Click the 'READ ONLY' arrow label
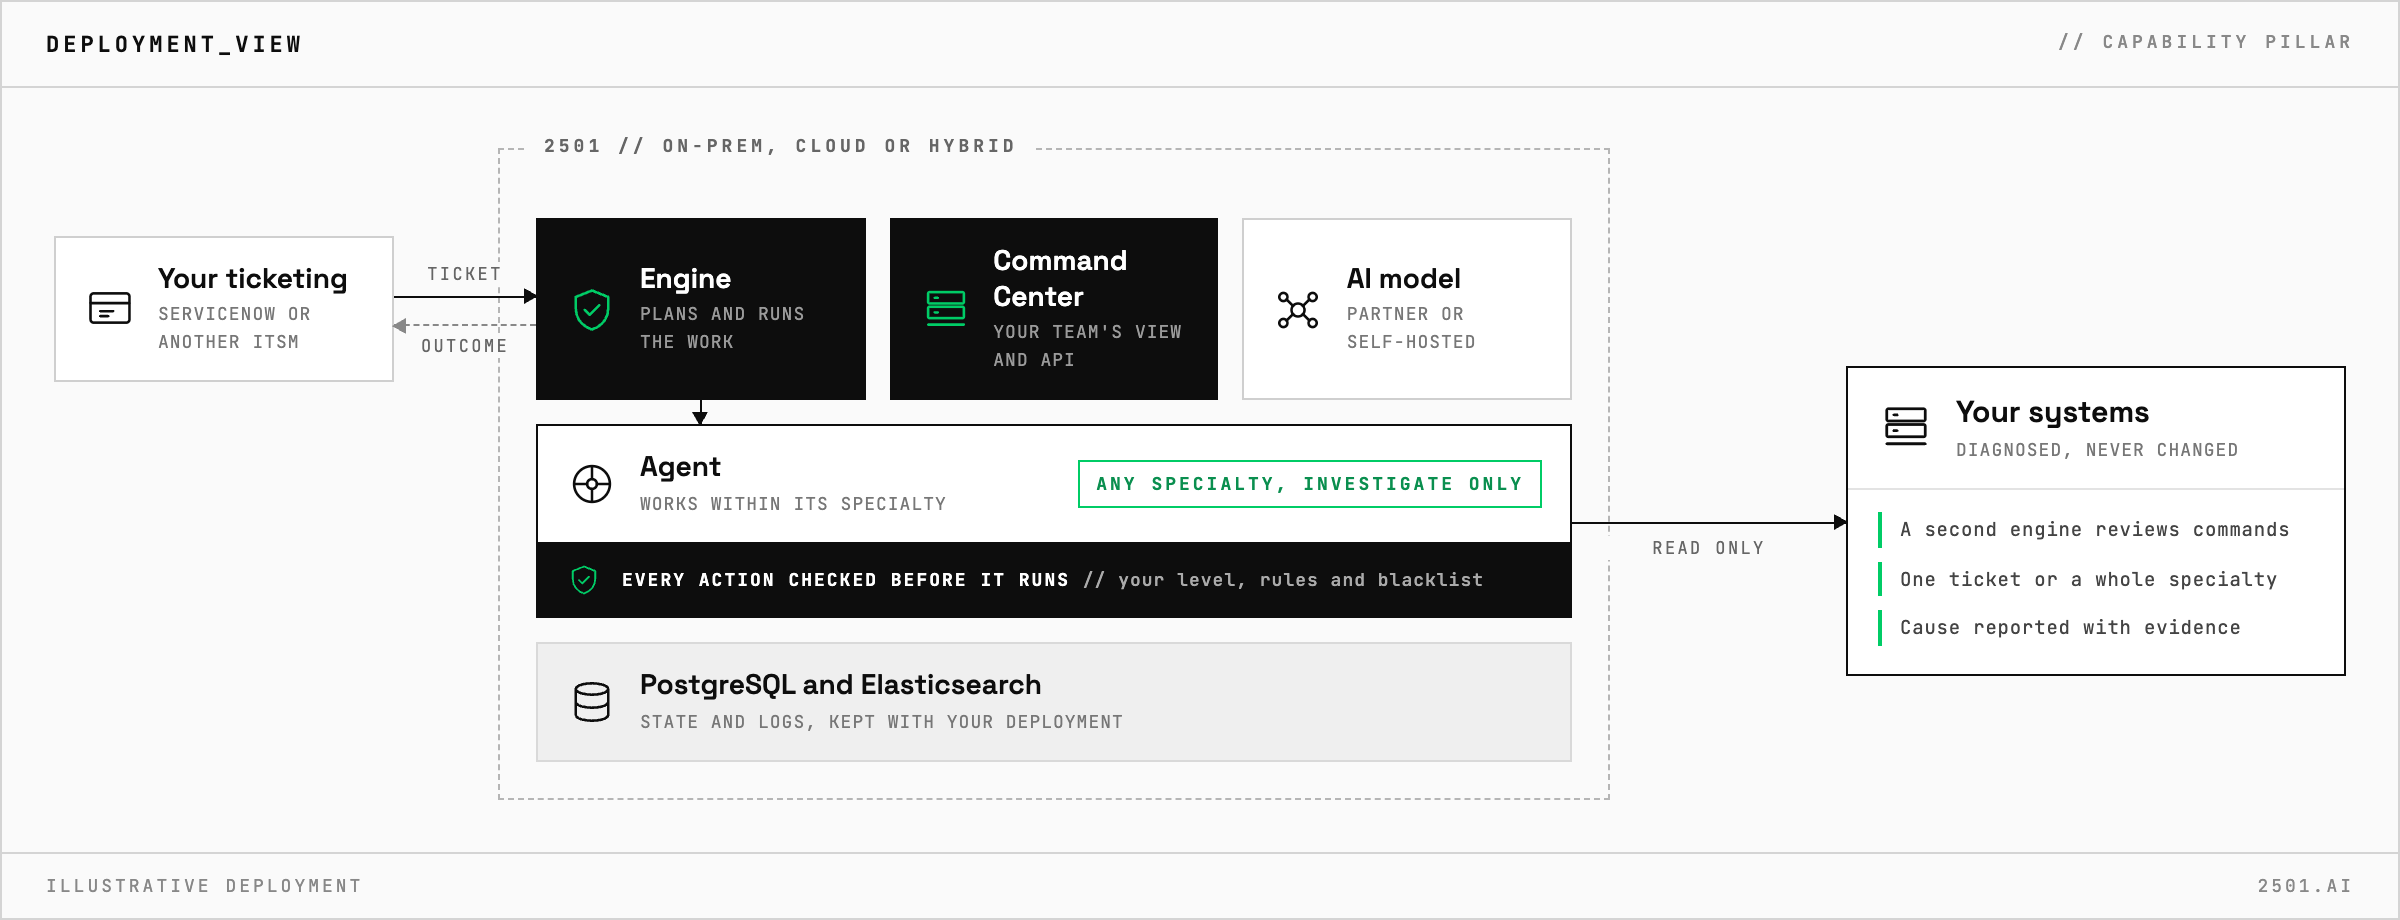This screenshot has height=920, width=2400. pos(1708,548)
